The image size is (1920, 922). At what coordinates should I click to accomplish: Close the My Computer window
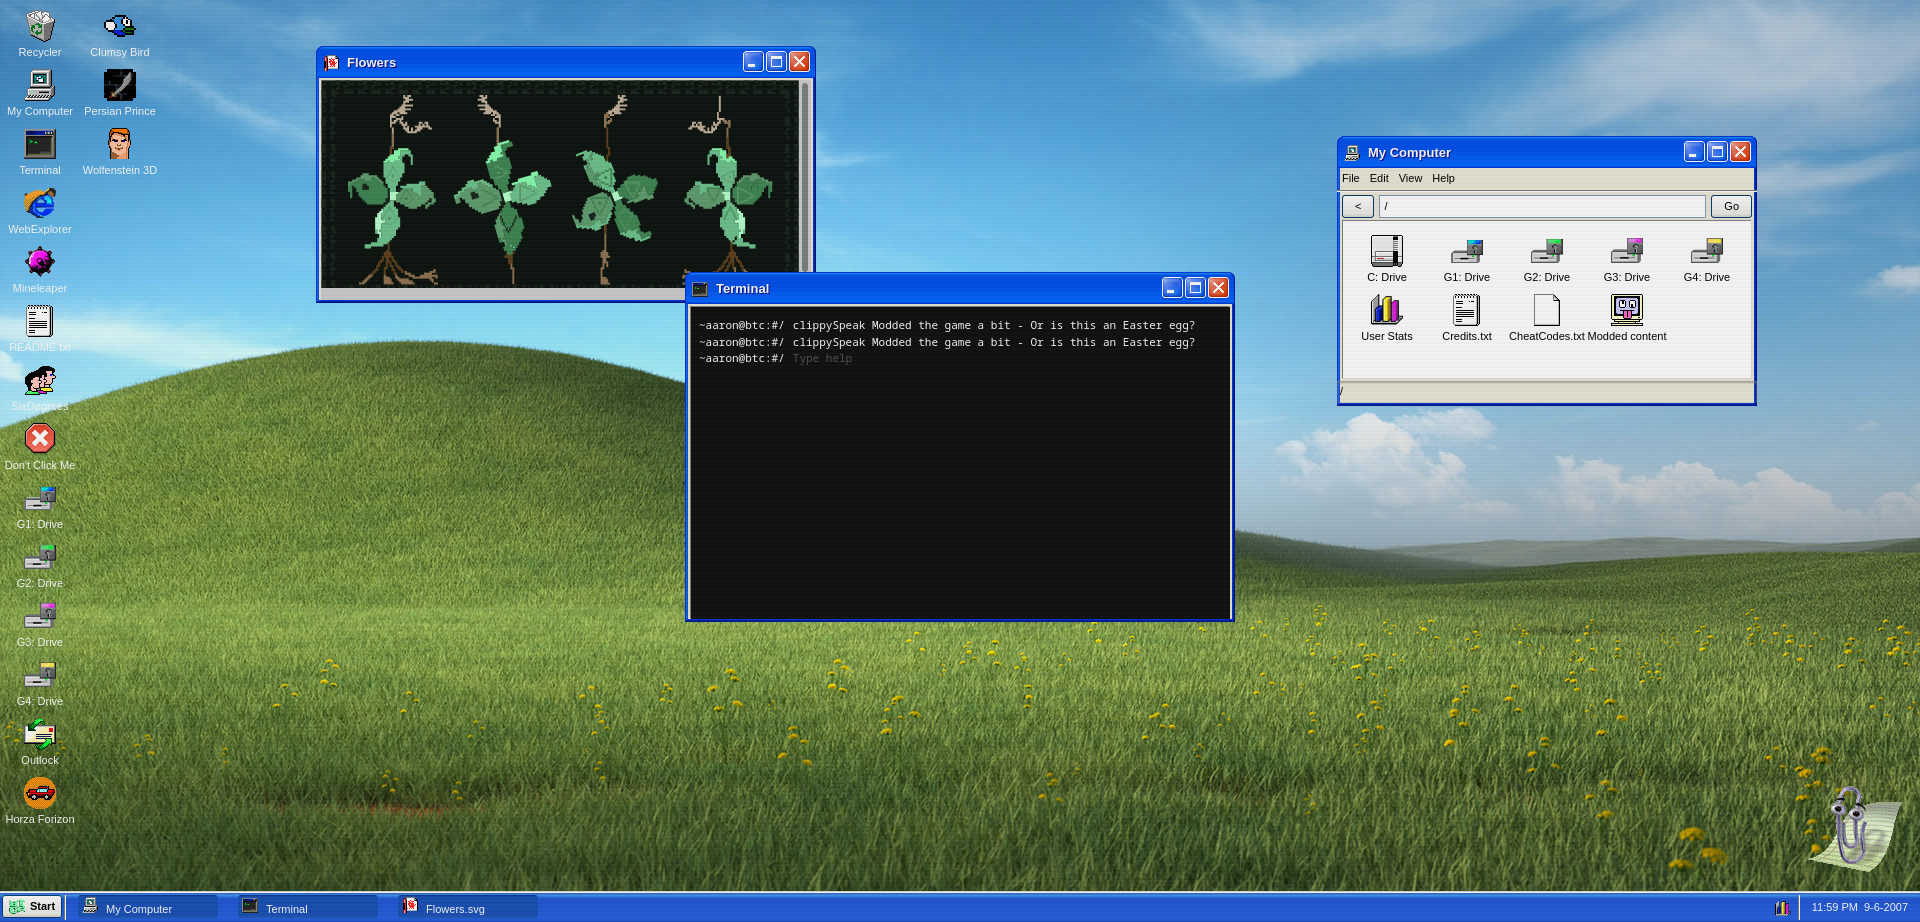tap(1740, 152)
